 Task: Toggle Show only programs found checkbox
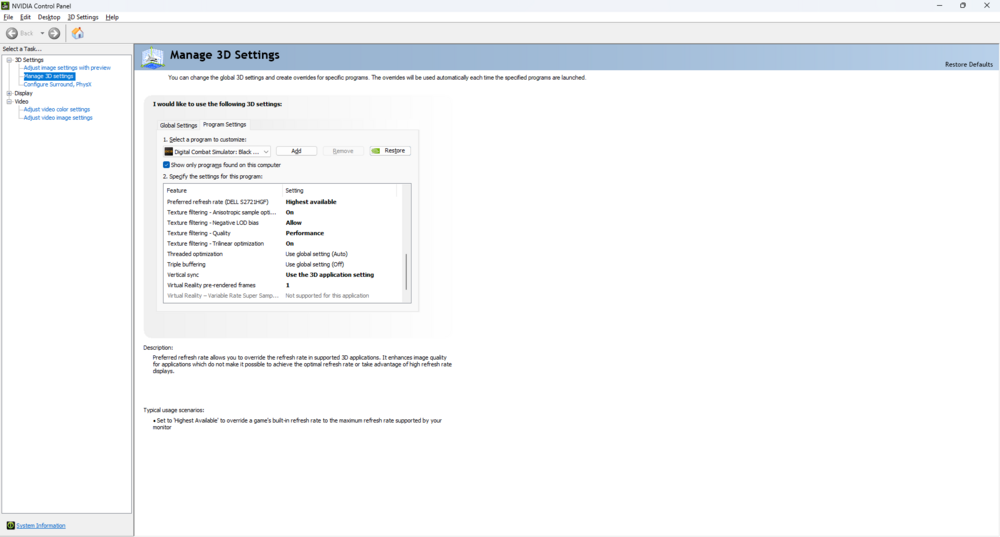tap(166, 165)
